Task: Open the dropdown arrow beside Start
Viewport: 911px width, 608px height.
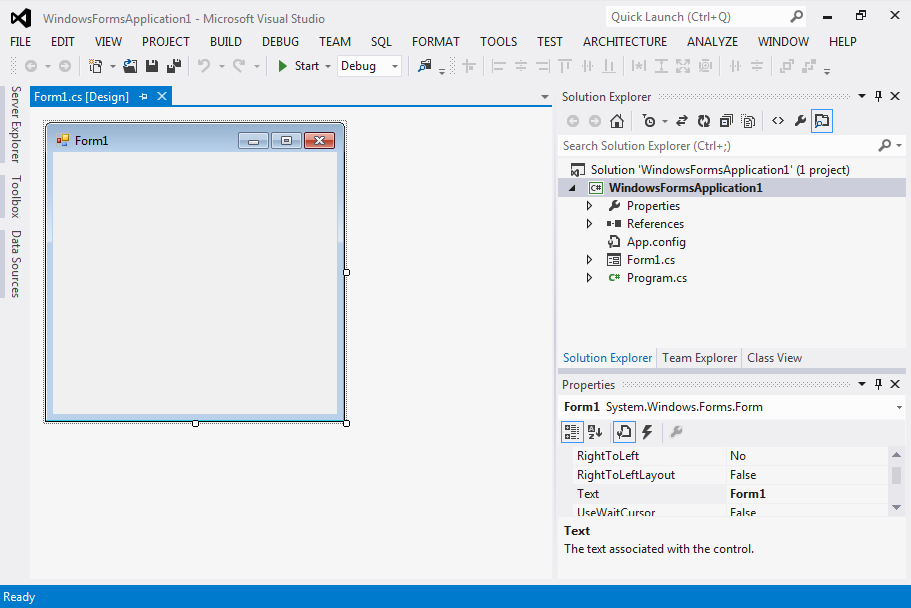Action: coord(328,66)
